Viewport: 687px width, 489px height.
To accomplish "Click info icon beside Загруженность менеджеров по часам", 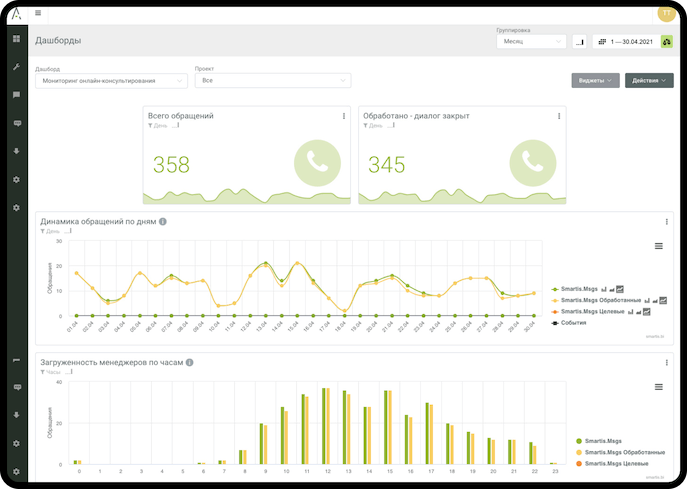I will [x=190, y=362].
